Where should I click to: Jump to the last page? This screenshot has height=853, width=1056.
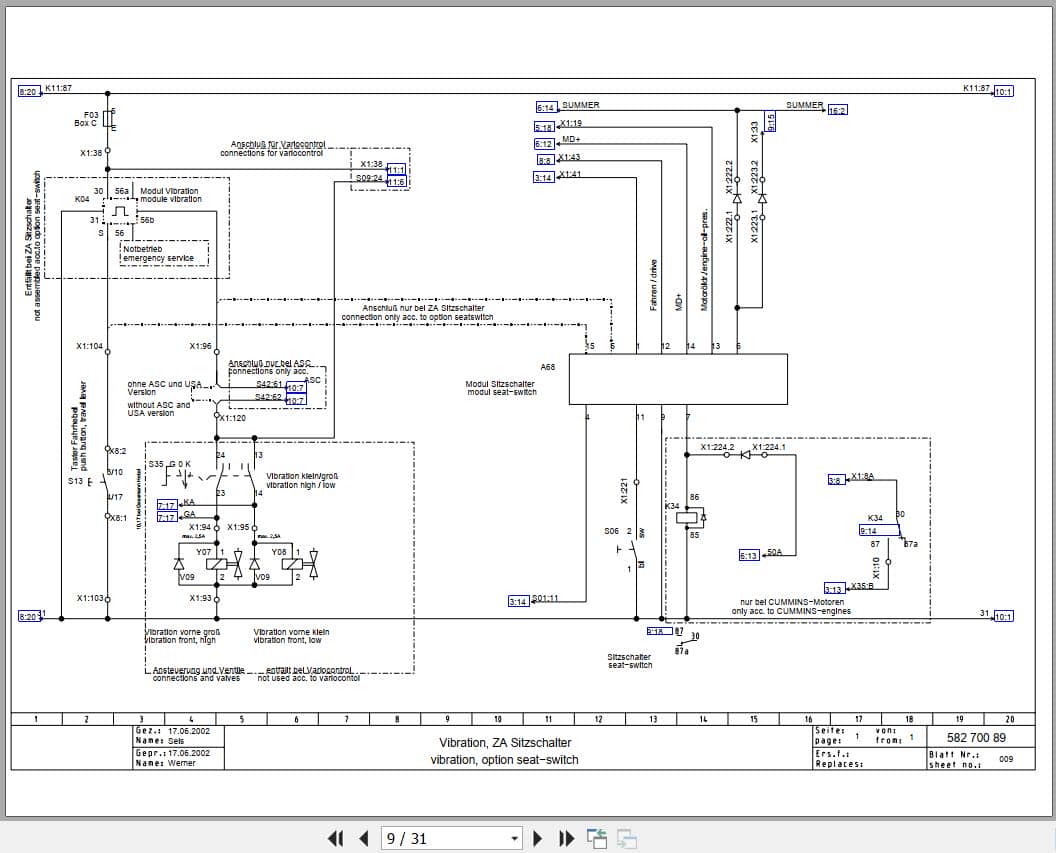(x=566, y=838)
